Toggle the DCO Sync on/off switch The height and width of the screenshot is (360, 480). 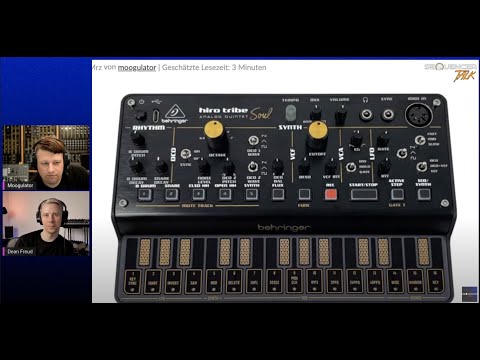tap(185, 154)
